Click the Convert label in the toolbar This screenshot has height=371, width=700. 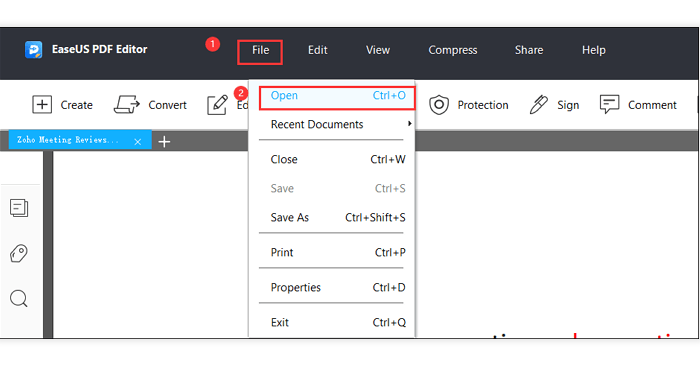pos(167,105)
